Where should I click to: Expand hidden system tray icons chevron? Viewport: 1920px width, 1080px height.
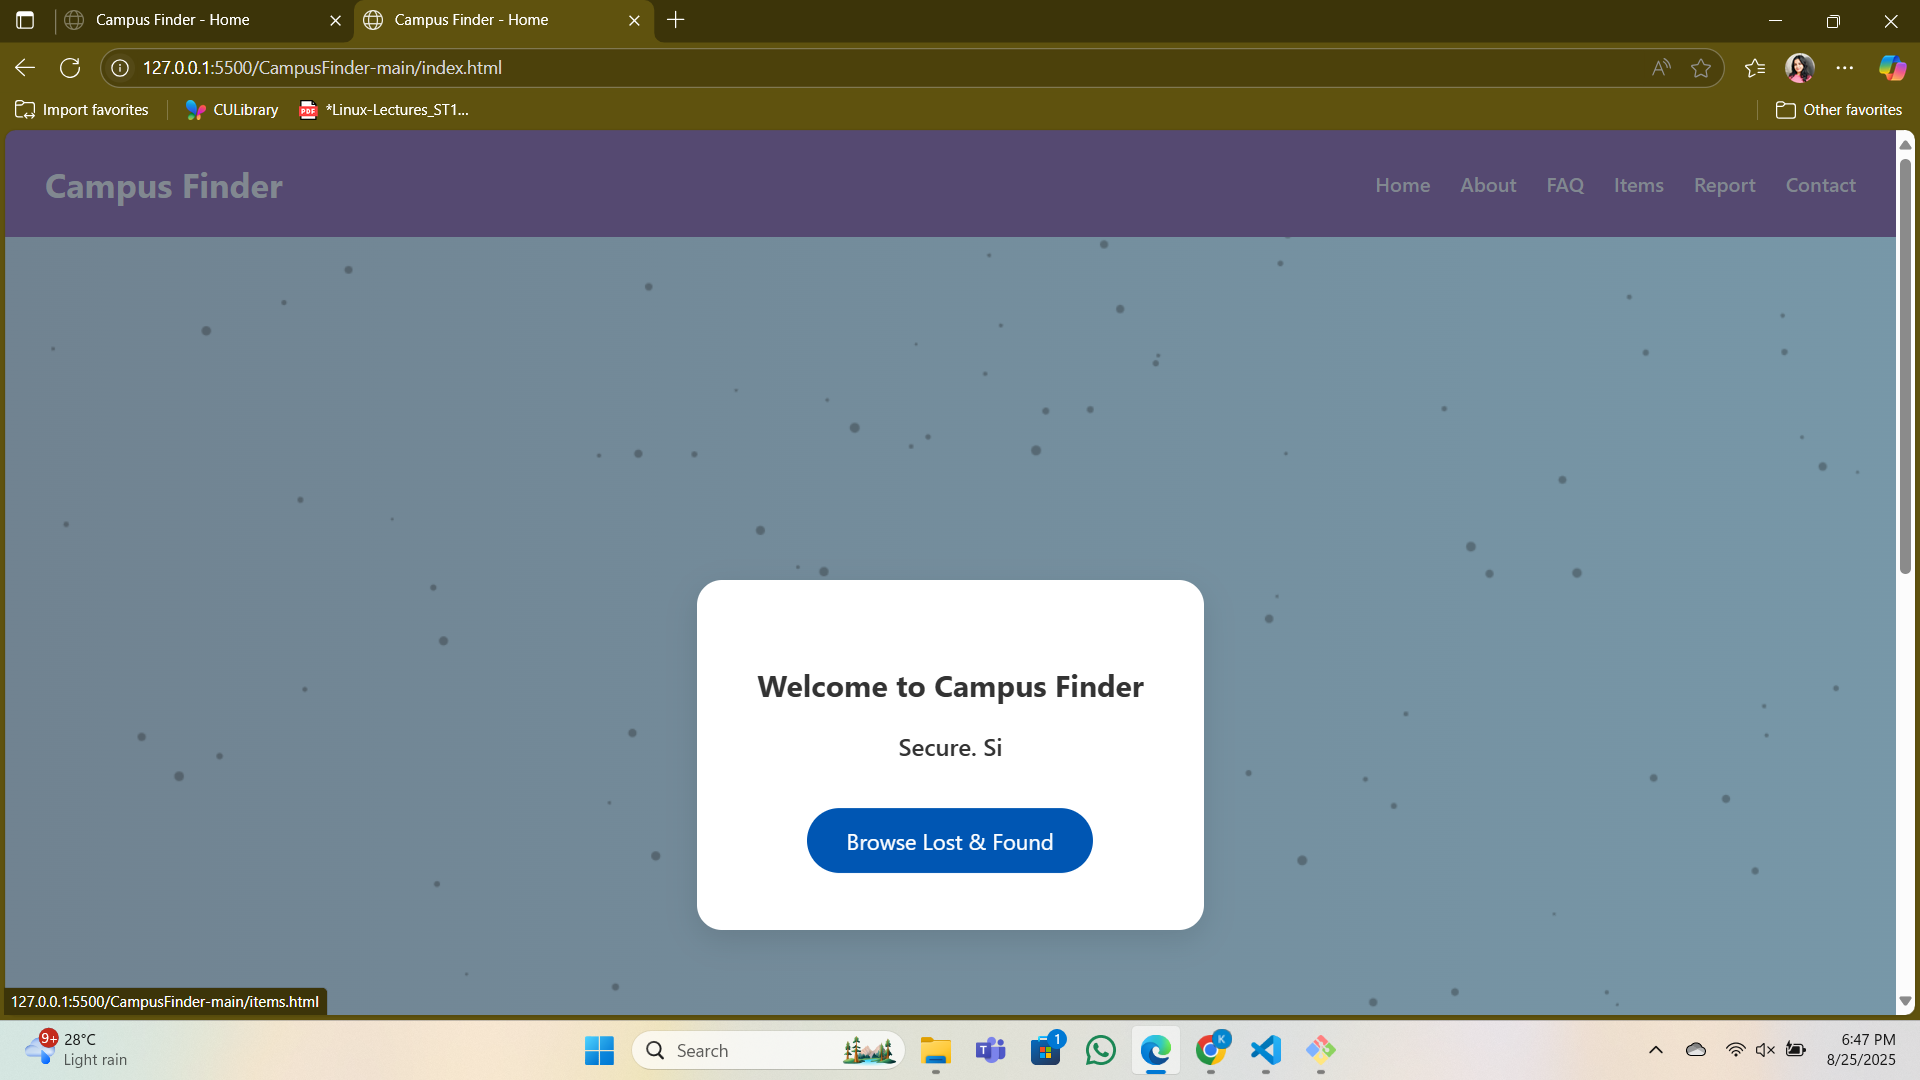pos(1656,1050)
